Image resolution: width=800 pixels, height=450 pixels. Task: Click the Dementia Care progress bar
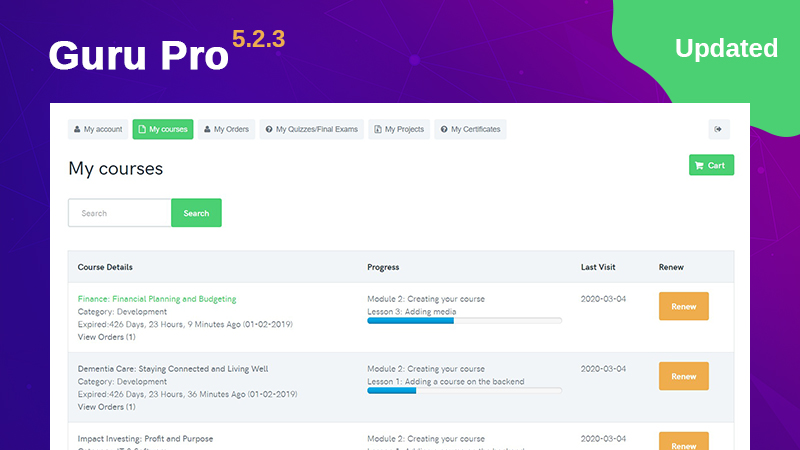tap(464, 391)
